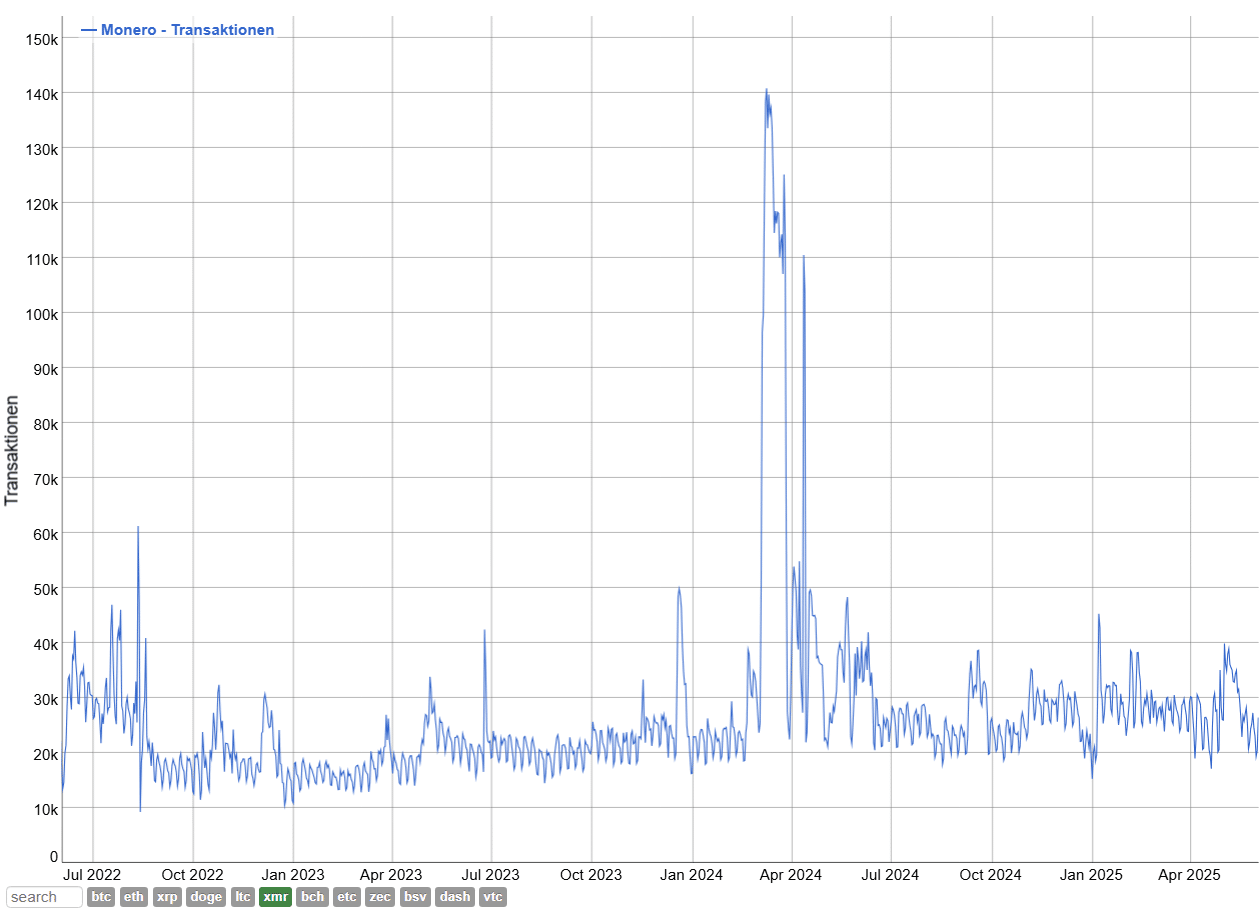This screenshot has height=912, width=1260.
Task: Click the Monero - Transaktionen legend label
Action: (187, 30)
